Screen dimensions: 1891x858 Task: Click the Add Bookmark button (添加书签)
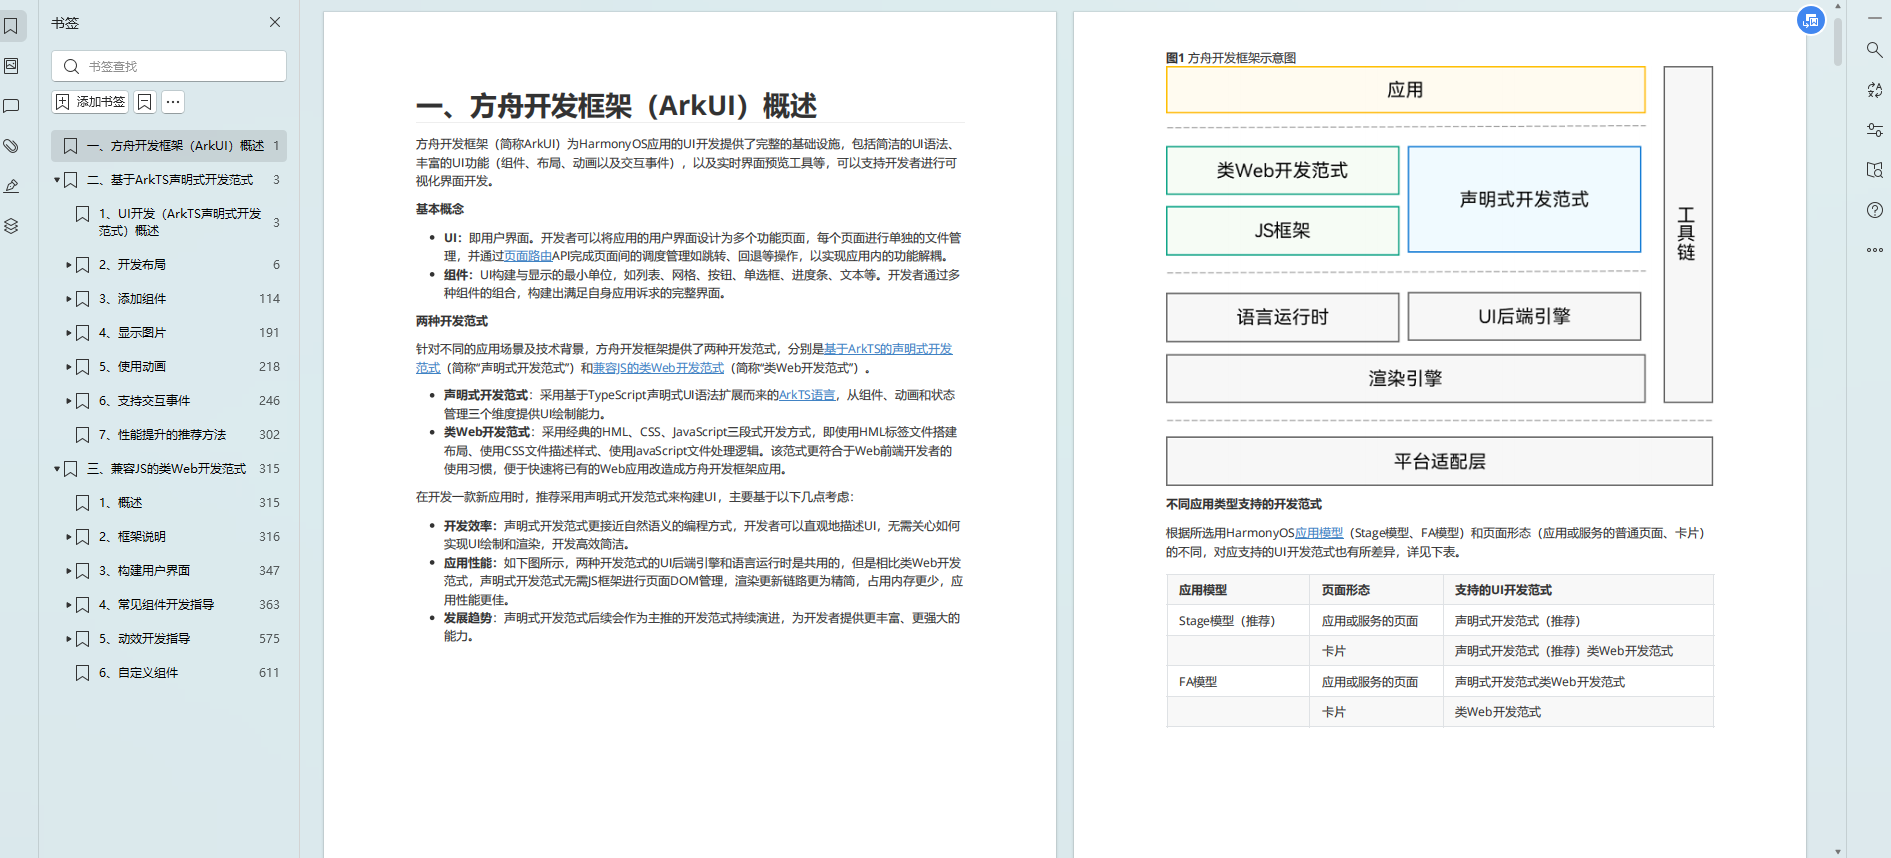click(90, 102)
